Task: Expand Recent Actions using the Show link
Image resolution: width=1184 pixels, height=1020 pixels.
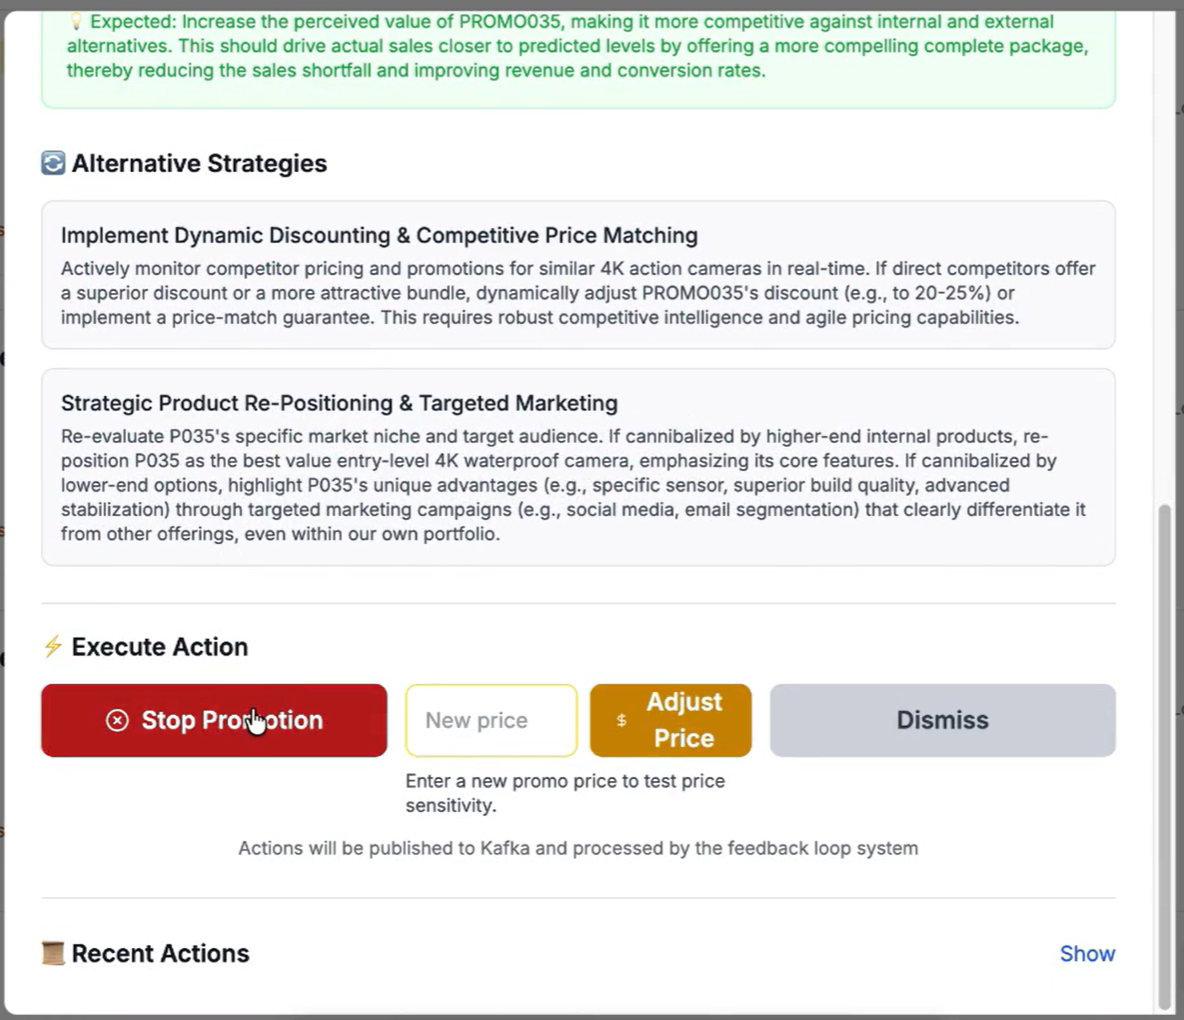Action: [x=1087, y=953]
